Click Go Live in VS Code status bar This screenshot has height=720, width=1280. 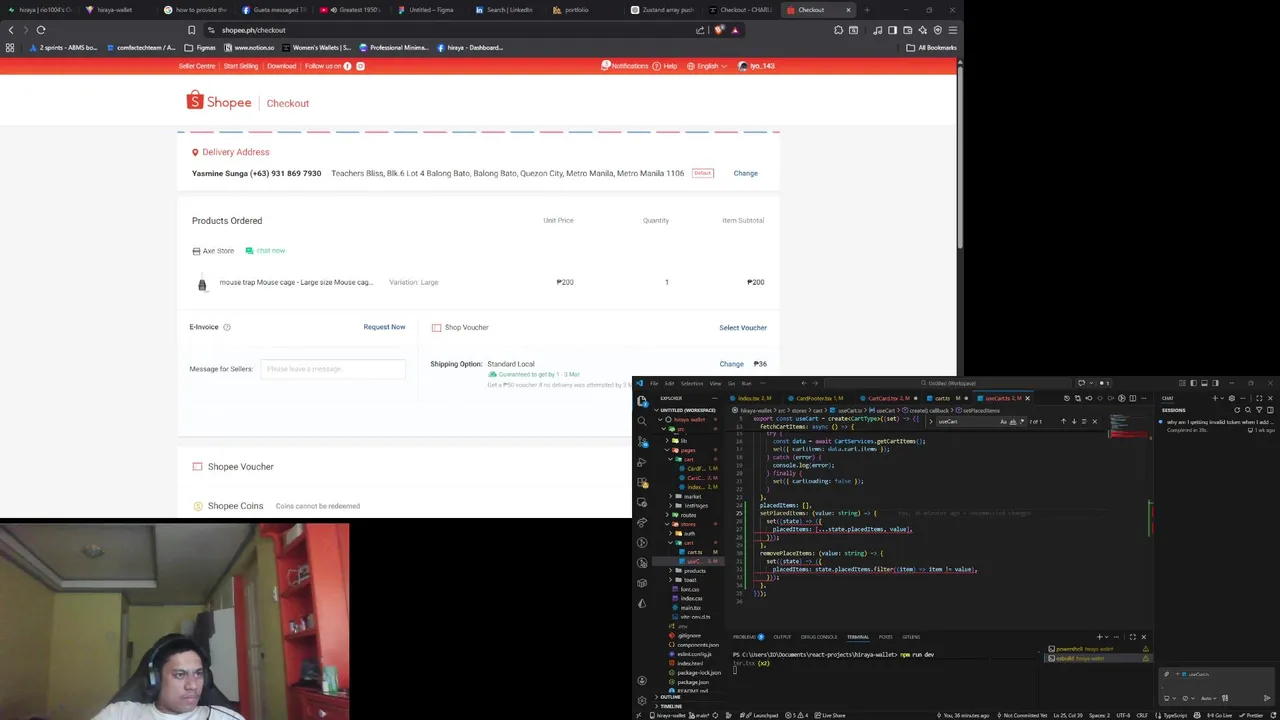pos(1220,715)
